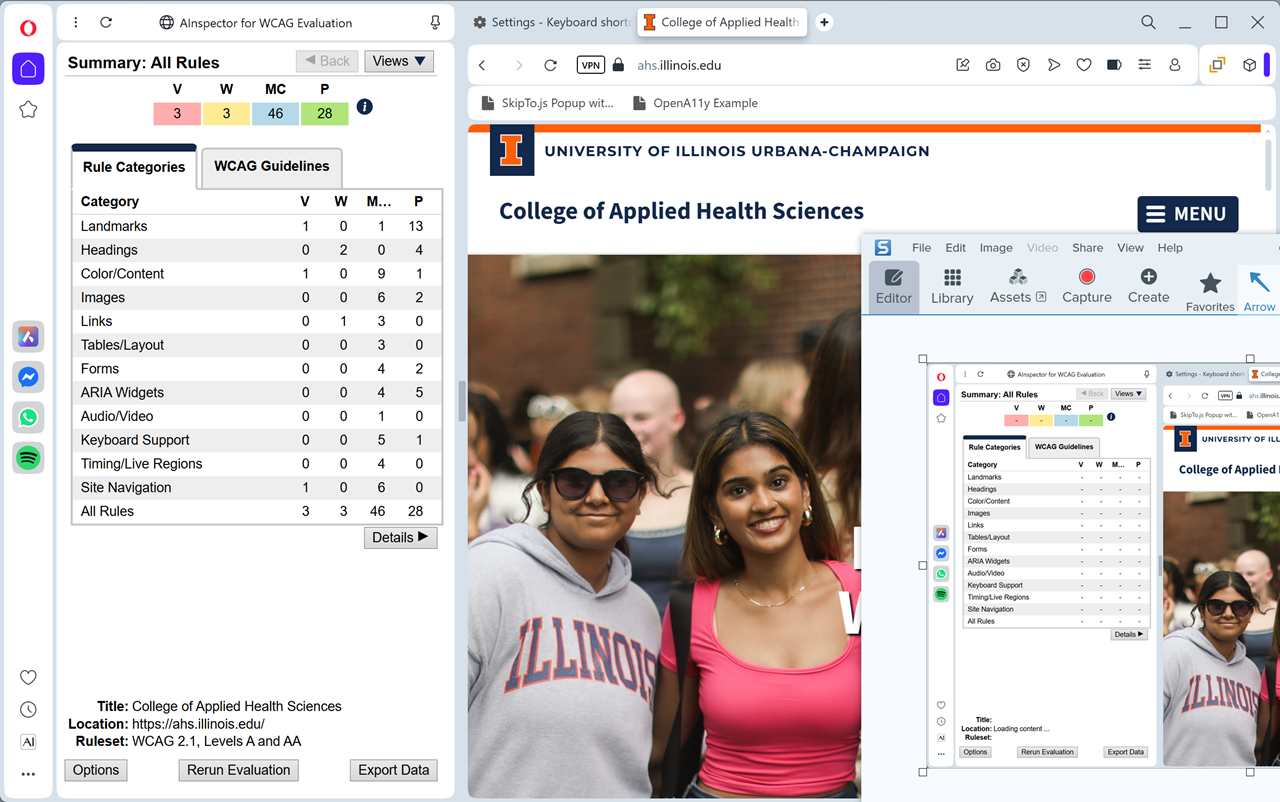
Task: Take a snapshot with the camera icon
Action: [x=993, y=65]
